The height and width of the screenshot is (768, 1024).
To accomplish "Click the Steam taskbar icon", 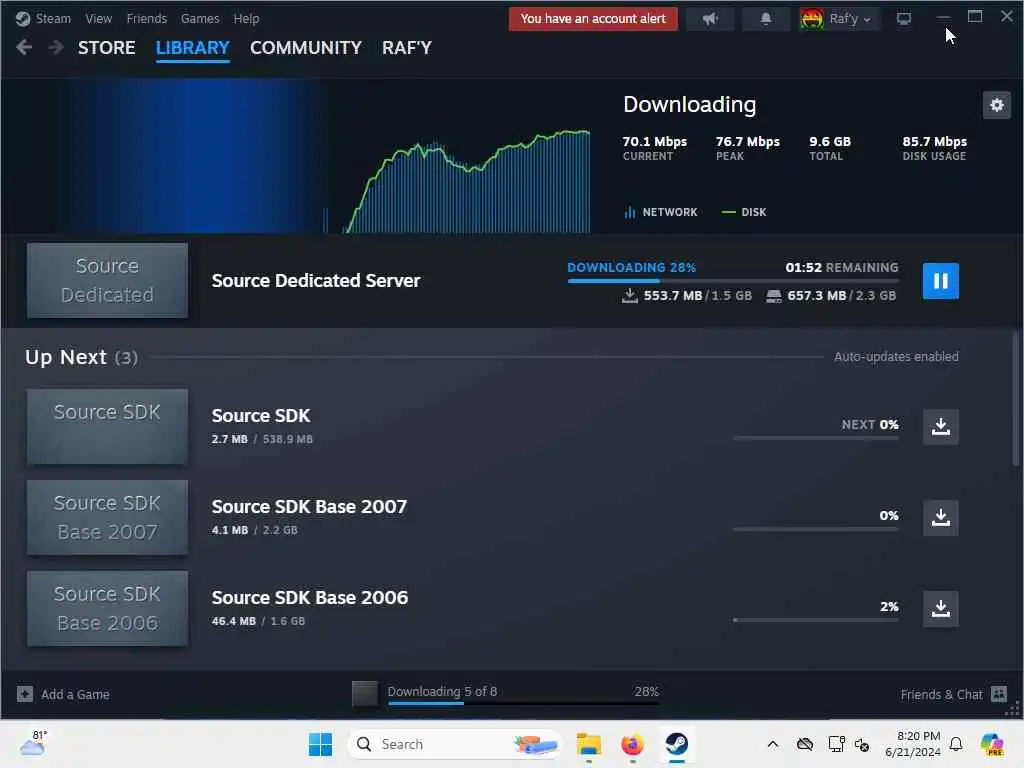I will [x=677, y=744].
